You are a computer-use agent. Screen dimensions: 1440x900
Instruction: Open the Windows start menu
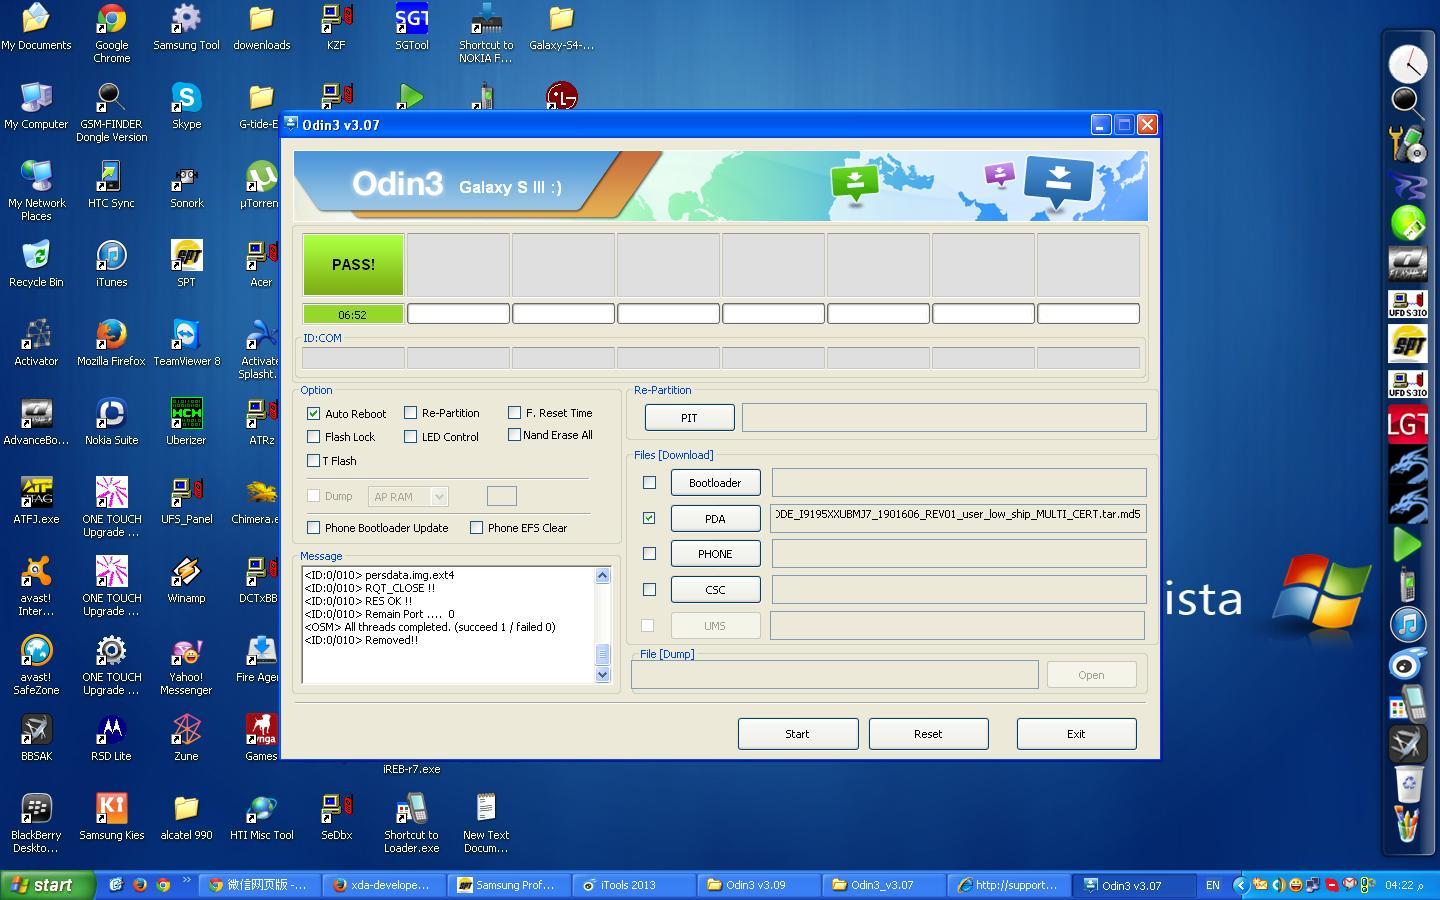point(48,885)
